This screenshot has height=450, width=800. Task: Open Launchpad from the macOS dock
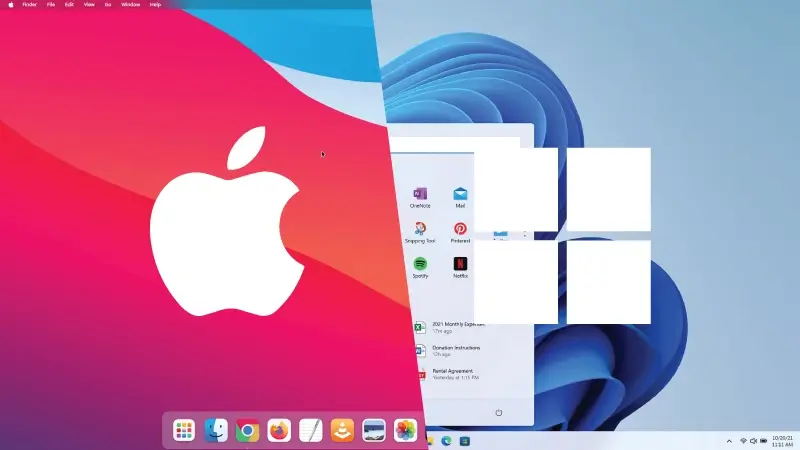184,430
